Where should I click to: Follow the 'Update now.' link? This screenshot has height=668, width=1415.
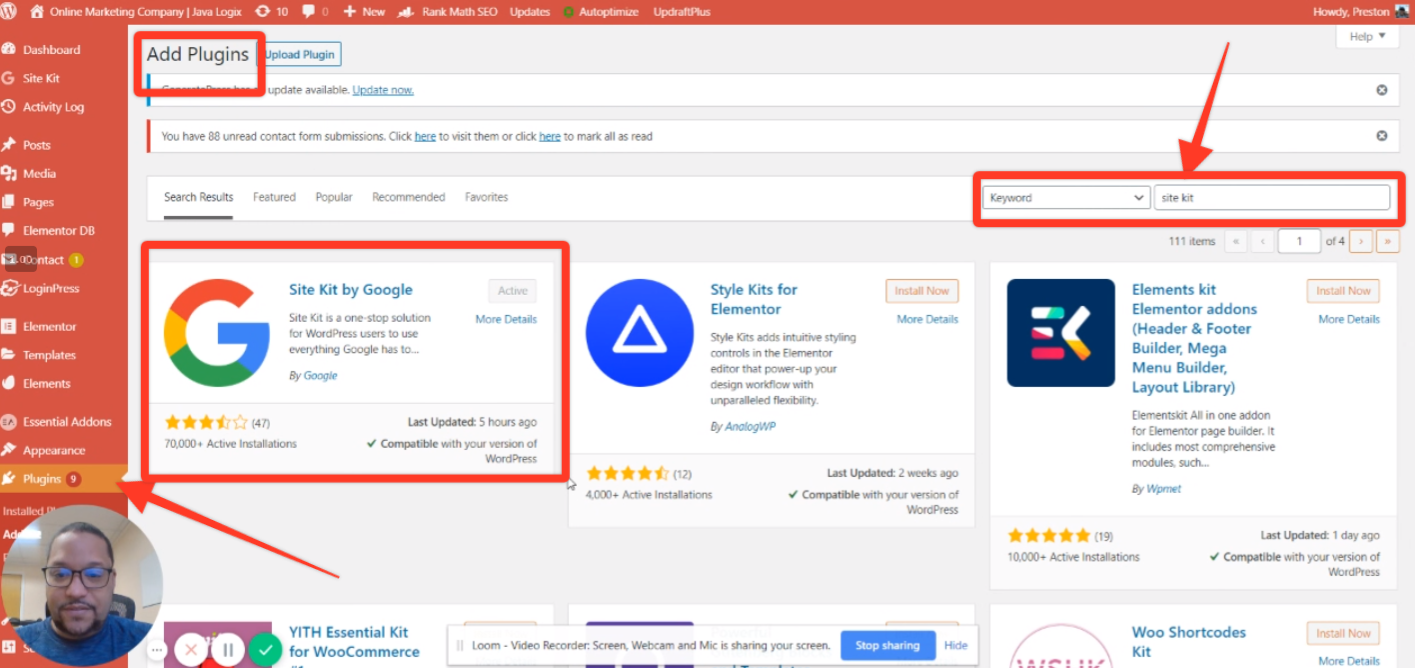383,90
